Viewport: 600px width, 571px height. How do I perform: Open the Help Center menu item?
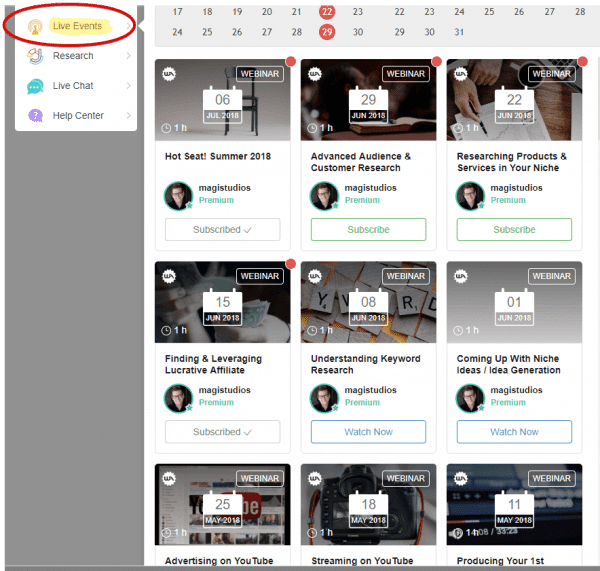pos(76,116)
